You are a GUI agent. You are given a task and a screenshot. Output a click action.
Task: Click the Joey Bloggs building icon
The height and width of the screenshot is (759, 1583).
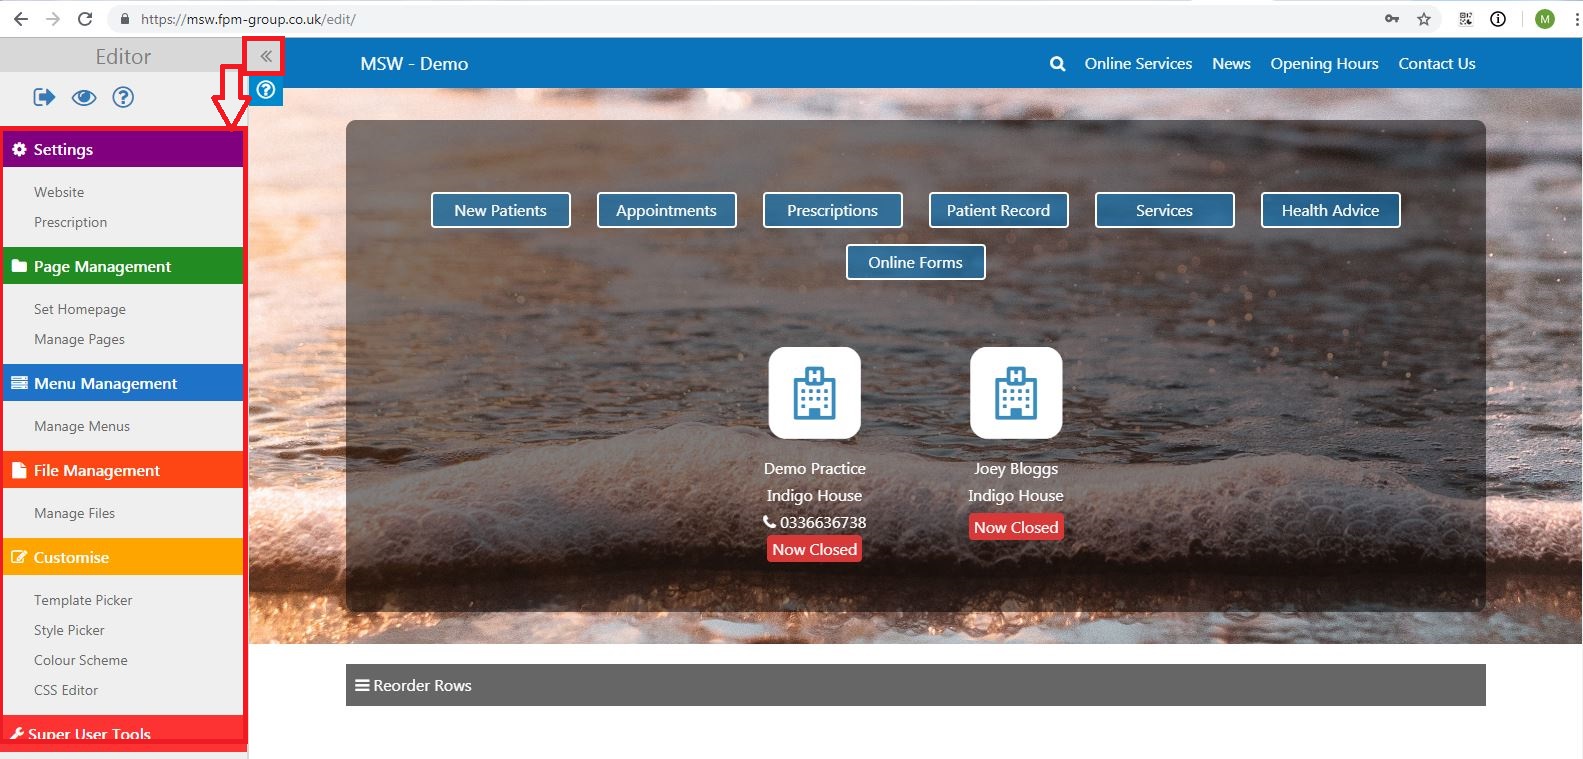click(x=1015, y=393)
